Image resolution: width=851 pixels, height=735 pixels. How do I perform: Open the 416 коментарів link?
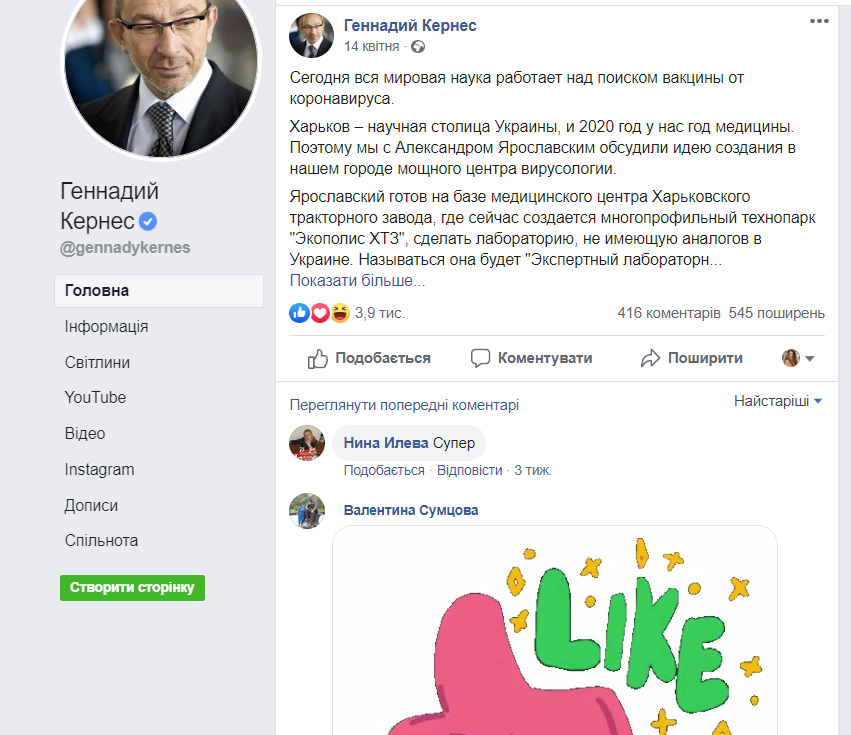tap(669, 313)
